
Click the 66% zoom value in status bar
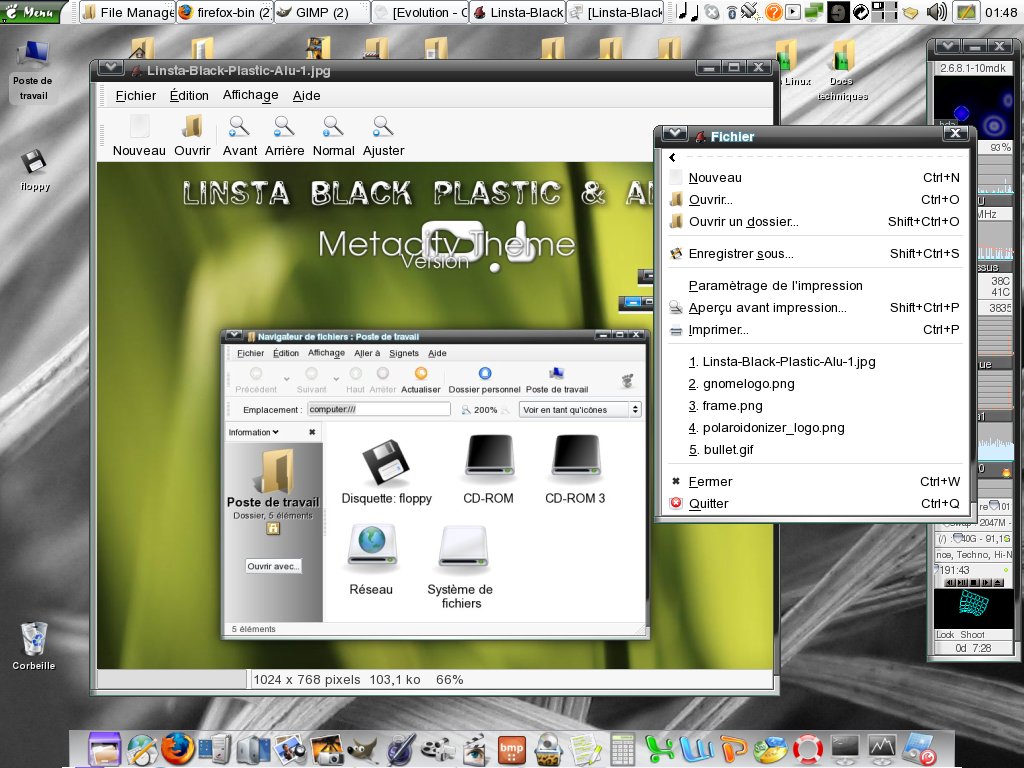pyautogui.click(x=449, y=679)
